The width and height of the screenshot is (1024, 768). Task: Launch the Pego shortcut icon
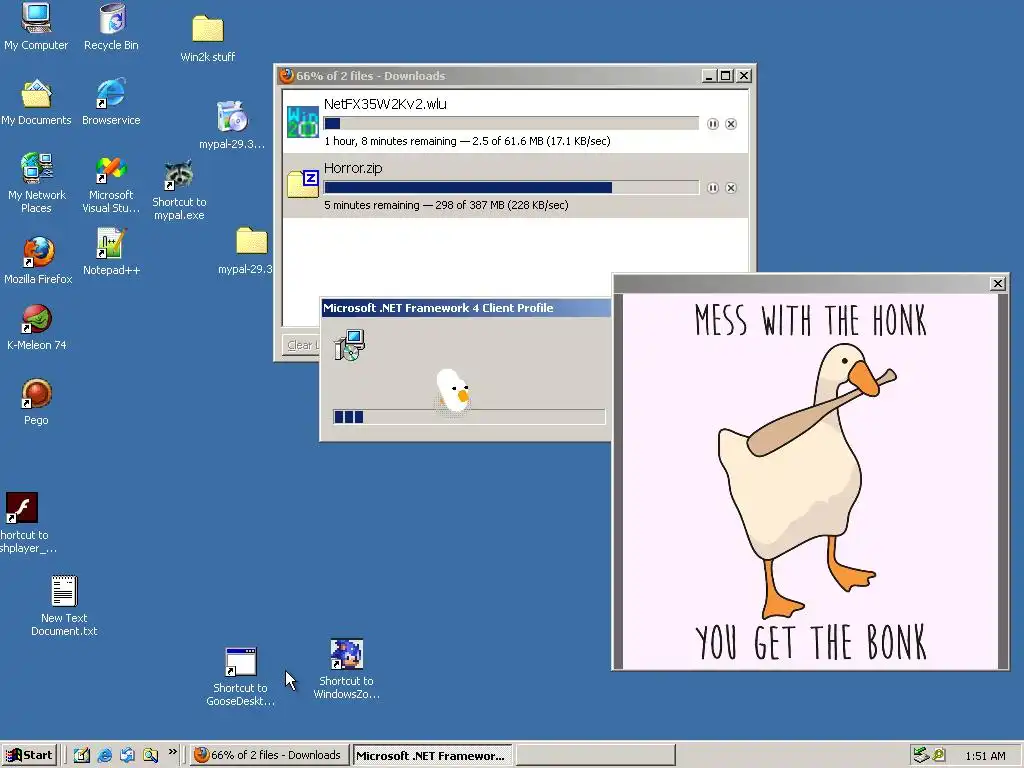[x=36, y=393]
